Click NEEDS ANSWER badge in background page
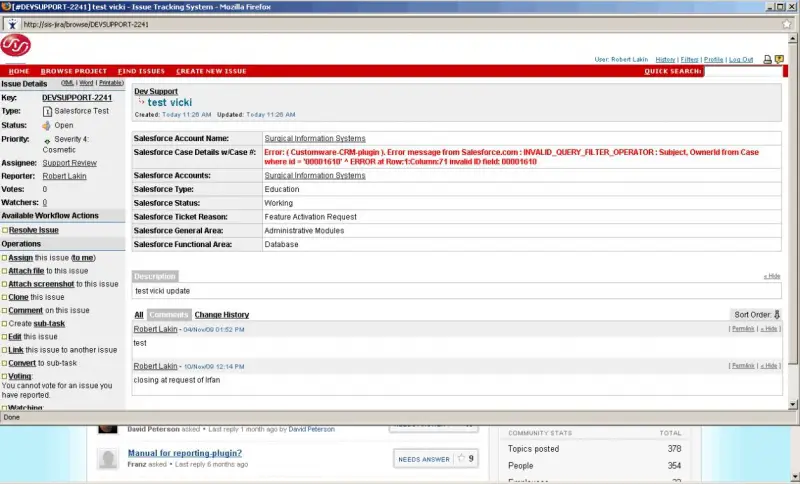Screen dimensions: 800x484 pyautogui.click(x=424, y=459)
